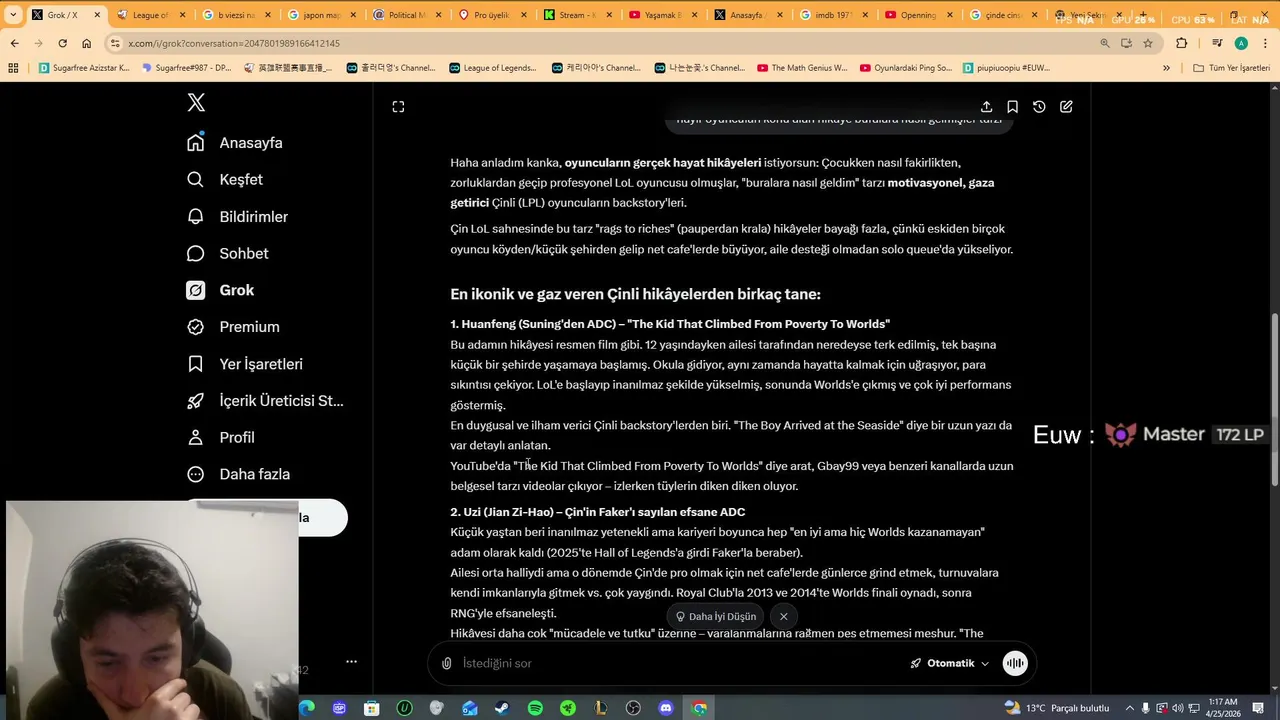Open the Grok conversation history icon

[1039, 107]
